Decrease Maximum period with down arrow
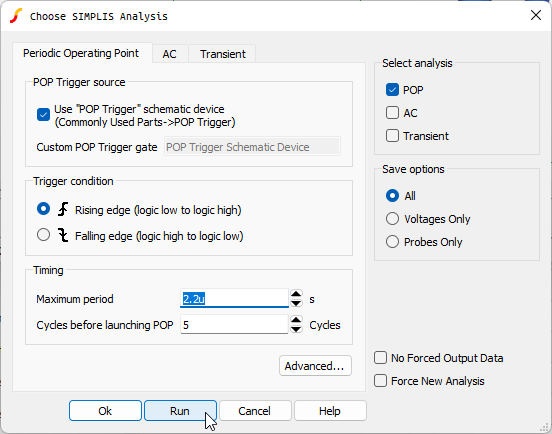This screenshot has width=552, height=434. click(296, 303)
